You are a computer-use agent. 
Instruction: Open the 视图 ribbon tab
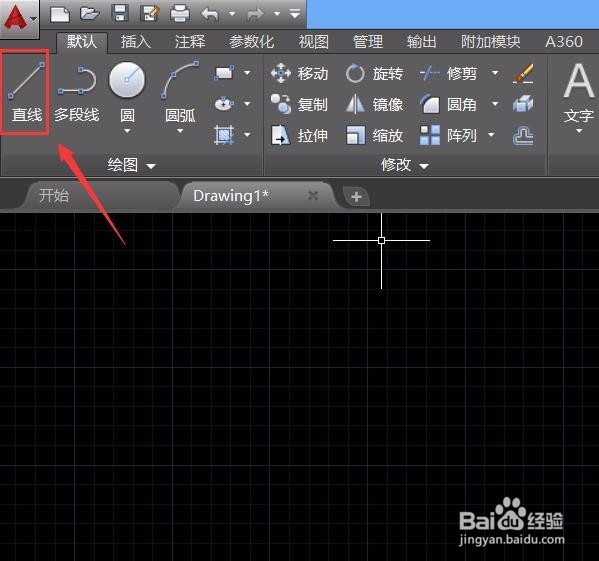pos(314,42)
